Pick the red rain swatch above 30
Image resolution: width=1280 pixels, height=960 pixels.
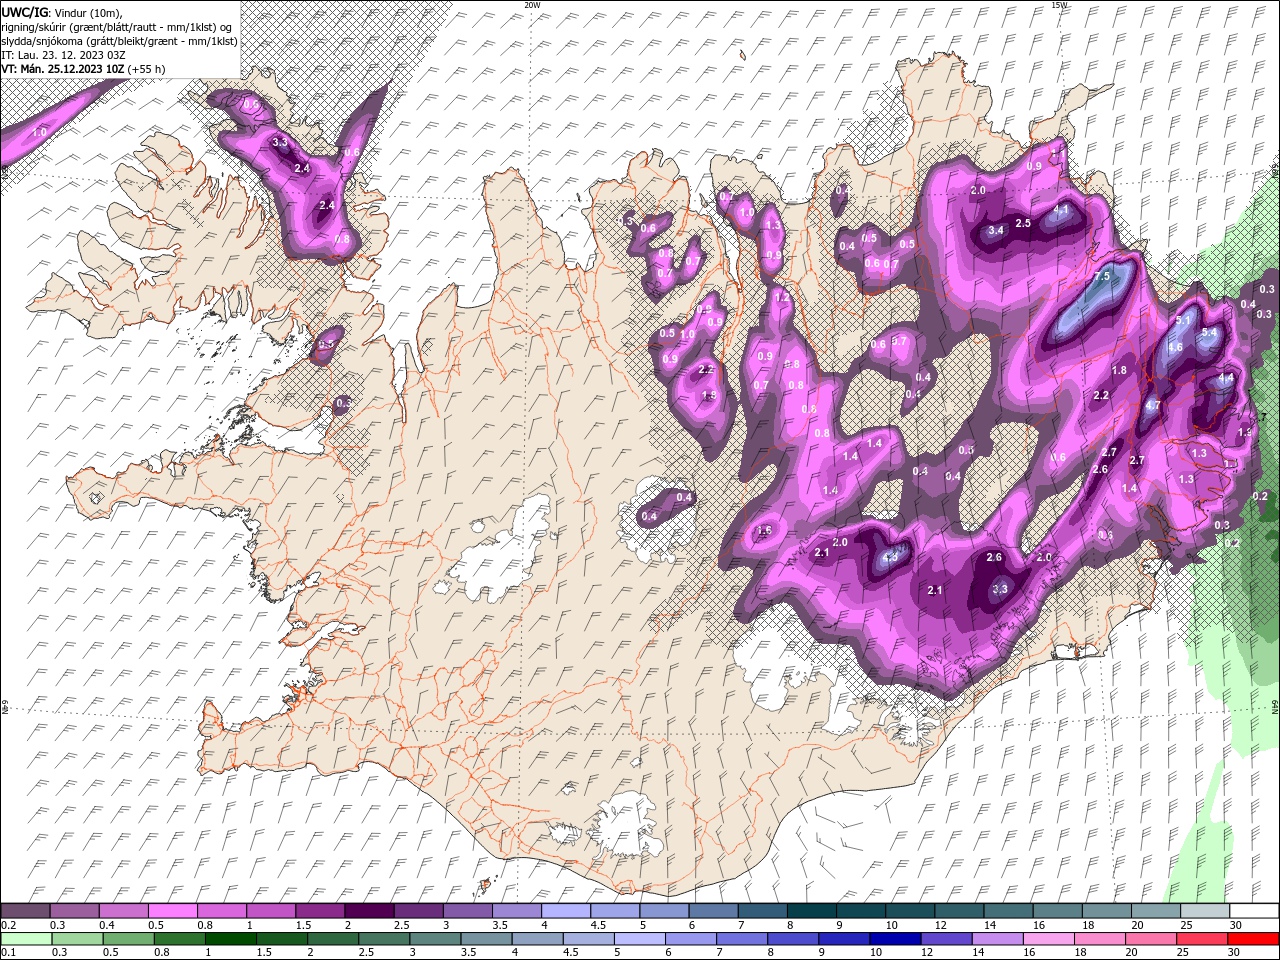[1253, 938]
